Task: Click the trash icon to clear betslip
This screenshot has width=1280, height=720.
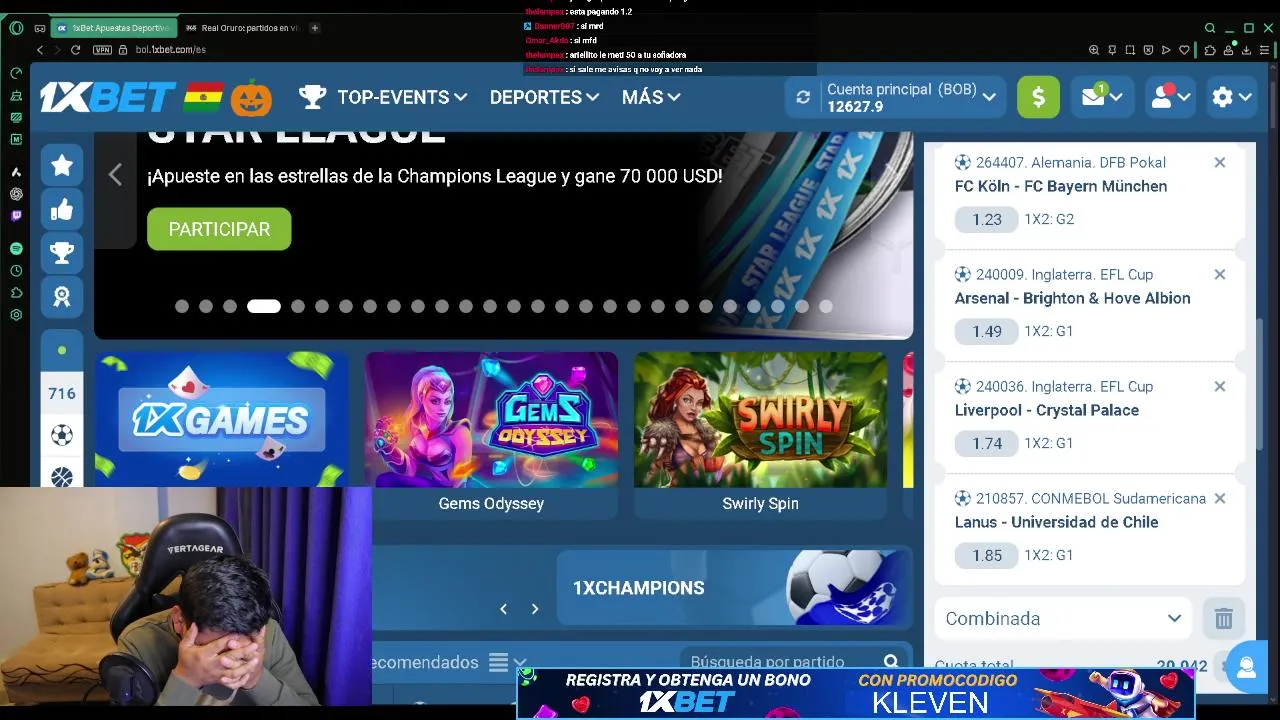Action: point(1224,618)
